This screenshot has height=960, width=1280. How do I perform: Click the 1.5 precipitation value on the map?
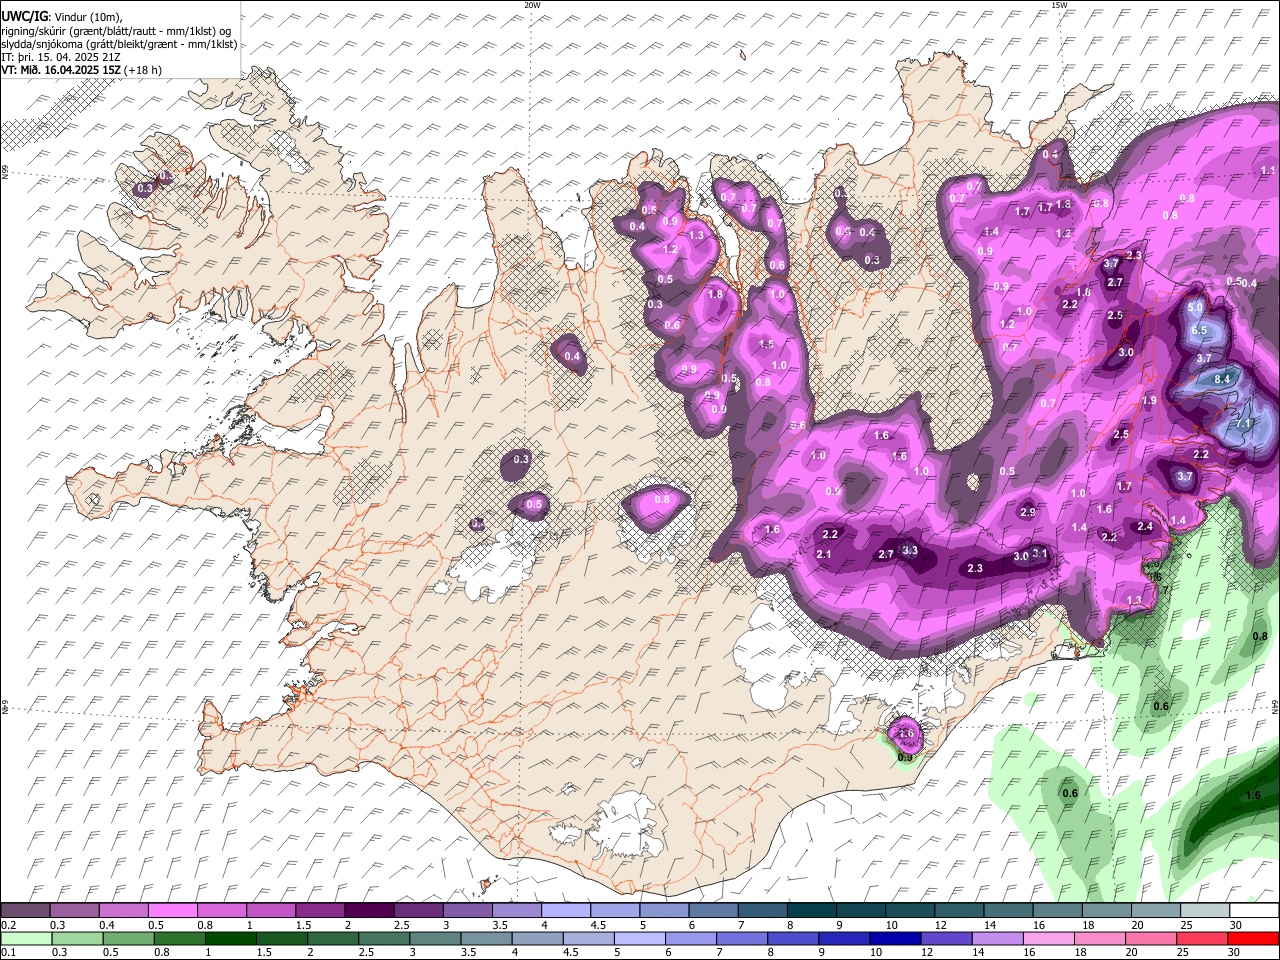(x=767, y=344)
